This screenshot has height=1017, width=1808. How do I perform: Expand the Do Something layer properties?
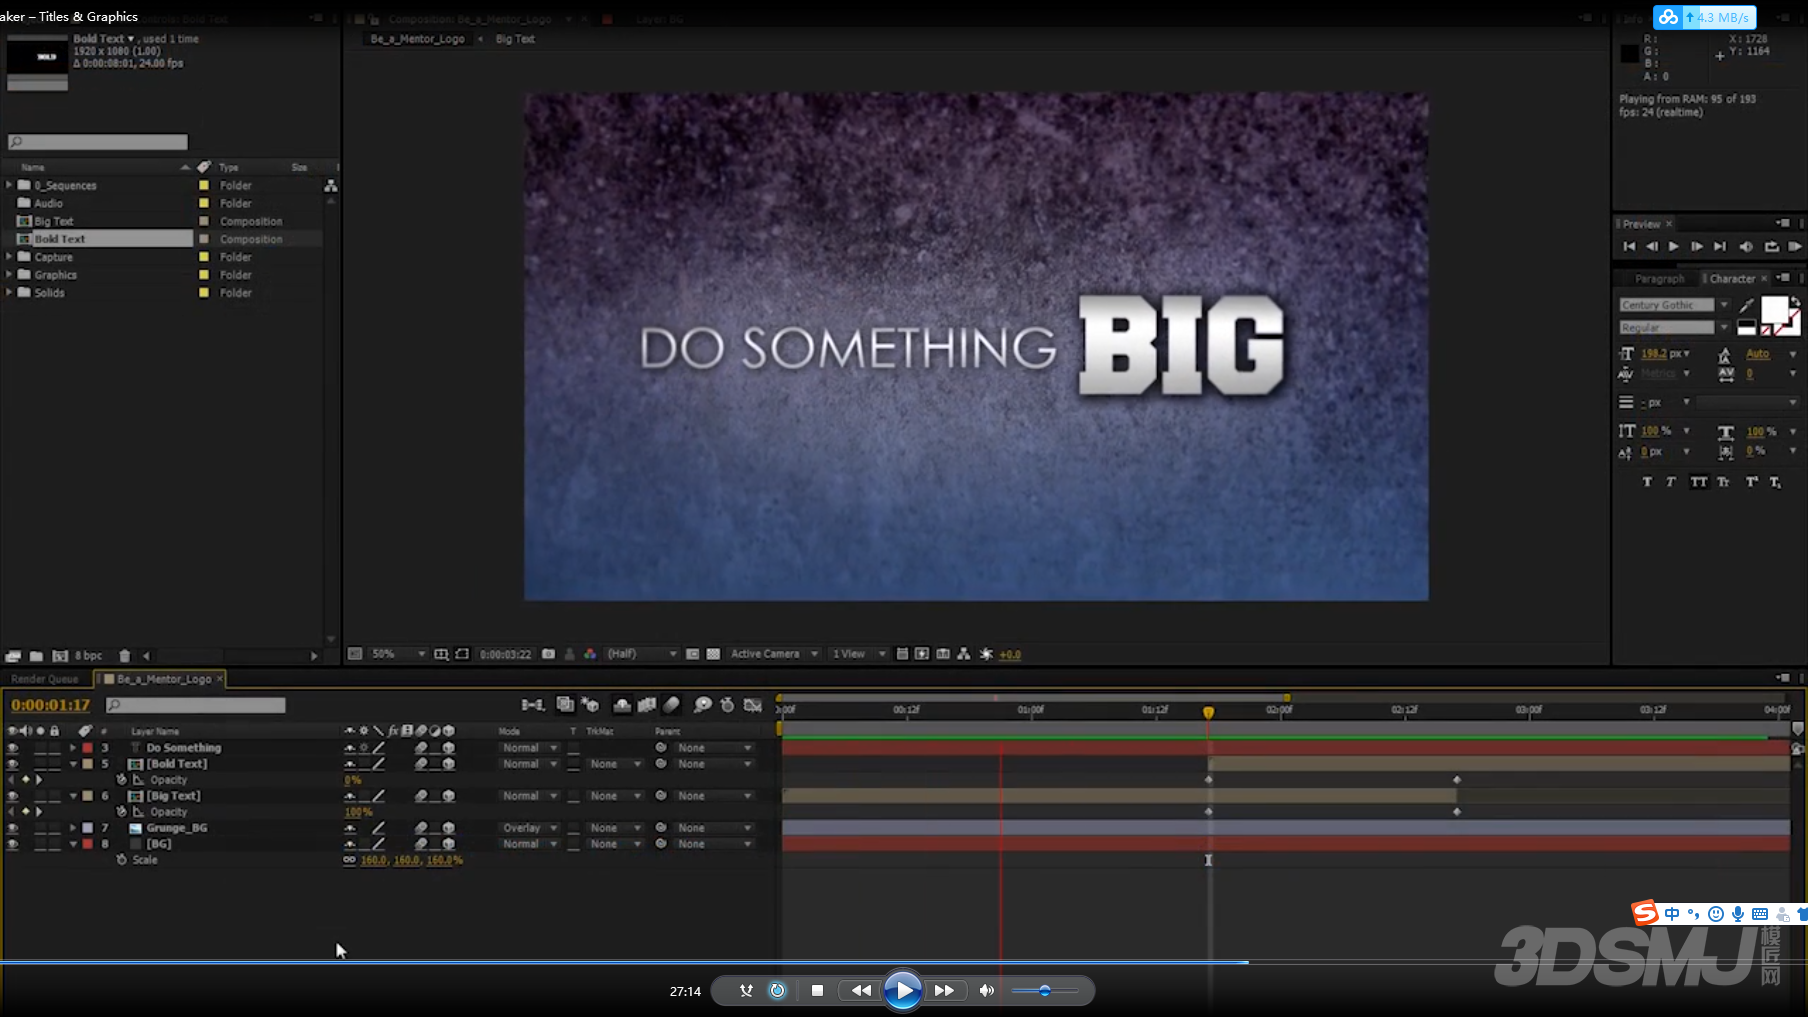pyautogui.click(x=72, y=748)
